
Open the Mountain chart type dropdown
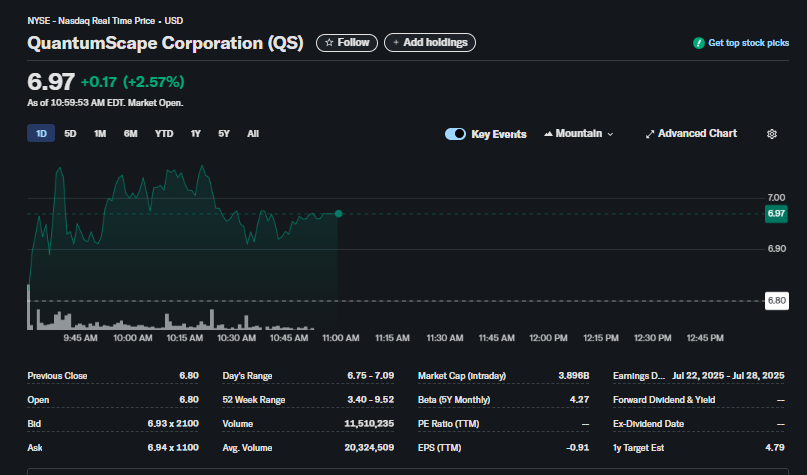[578, 134]
